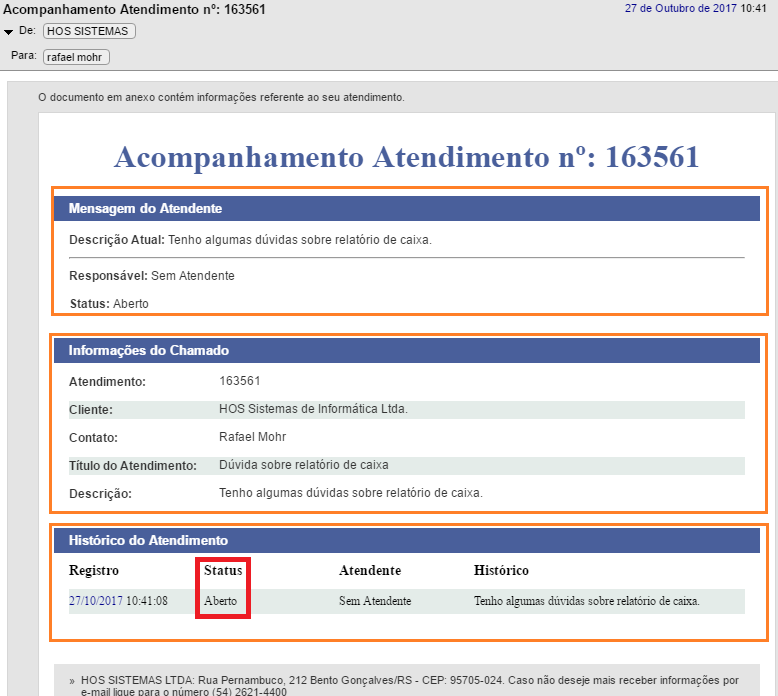Click the Aberto status cell in history row

coord(221,601)
